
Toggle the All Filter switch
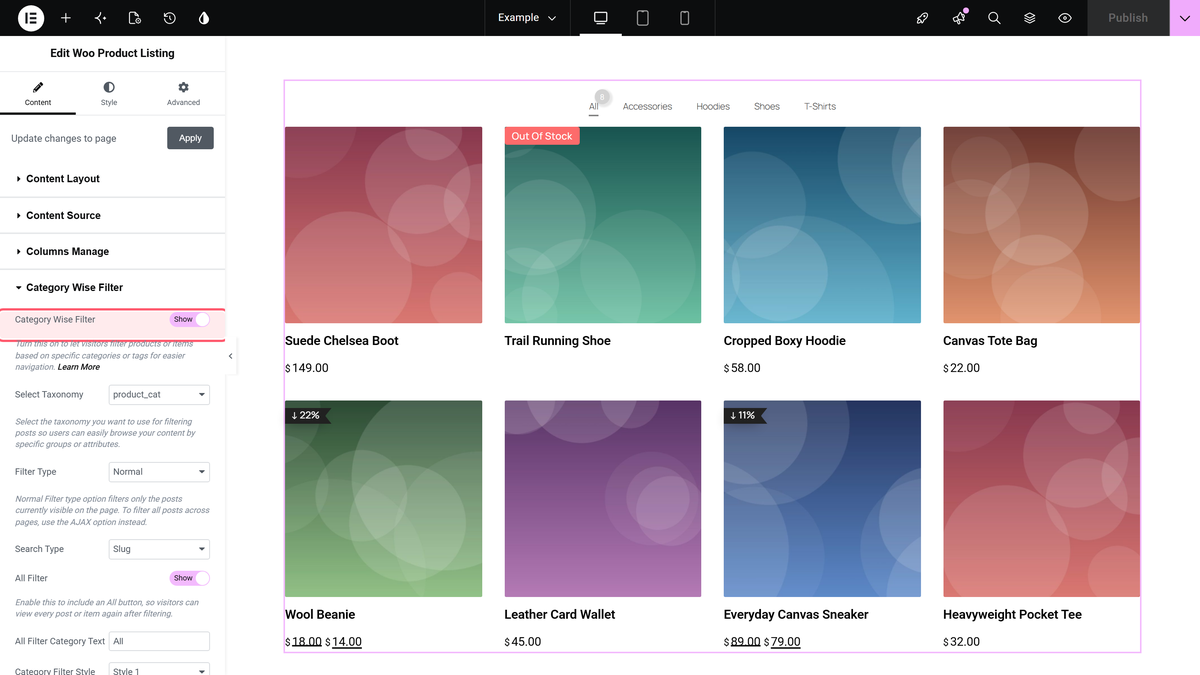click(x=190, y=578)
